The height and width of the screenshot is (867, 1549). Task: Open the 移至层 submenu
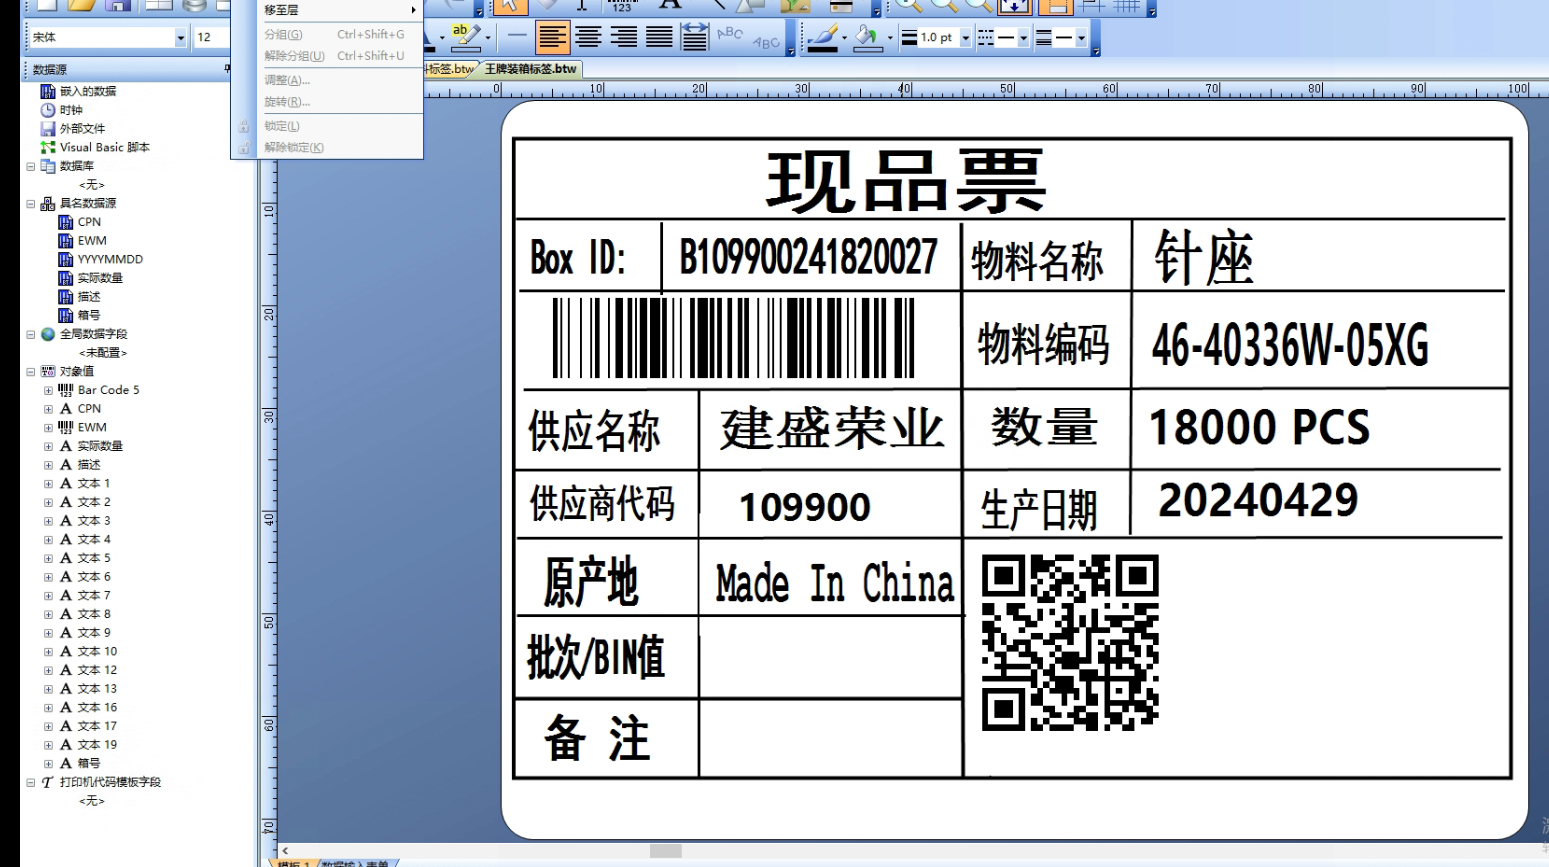pyautogui.click(x=339, y=10)
